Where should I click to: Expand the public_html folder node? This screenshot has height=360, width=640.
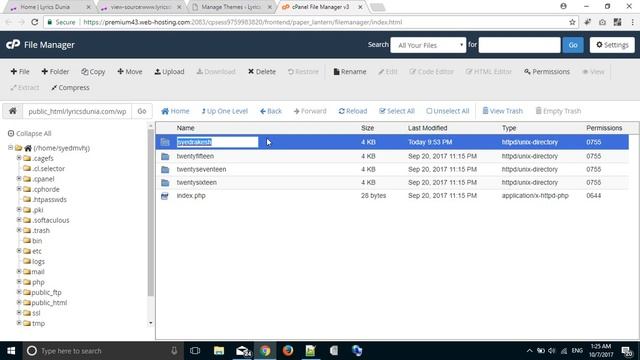pyautogui.click(x=19, y=302)
